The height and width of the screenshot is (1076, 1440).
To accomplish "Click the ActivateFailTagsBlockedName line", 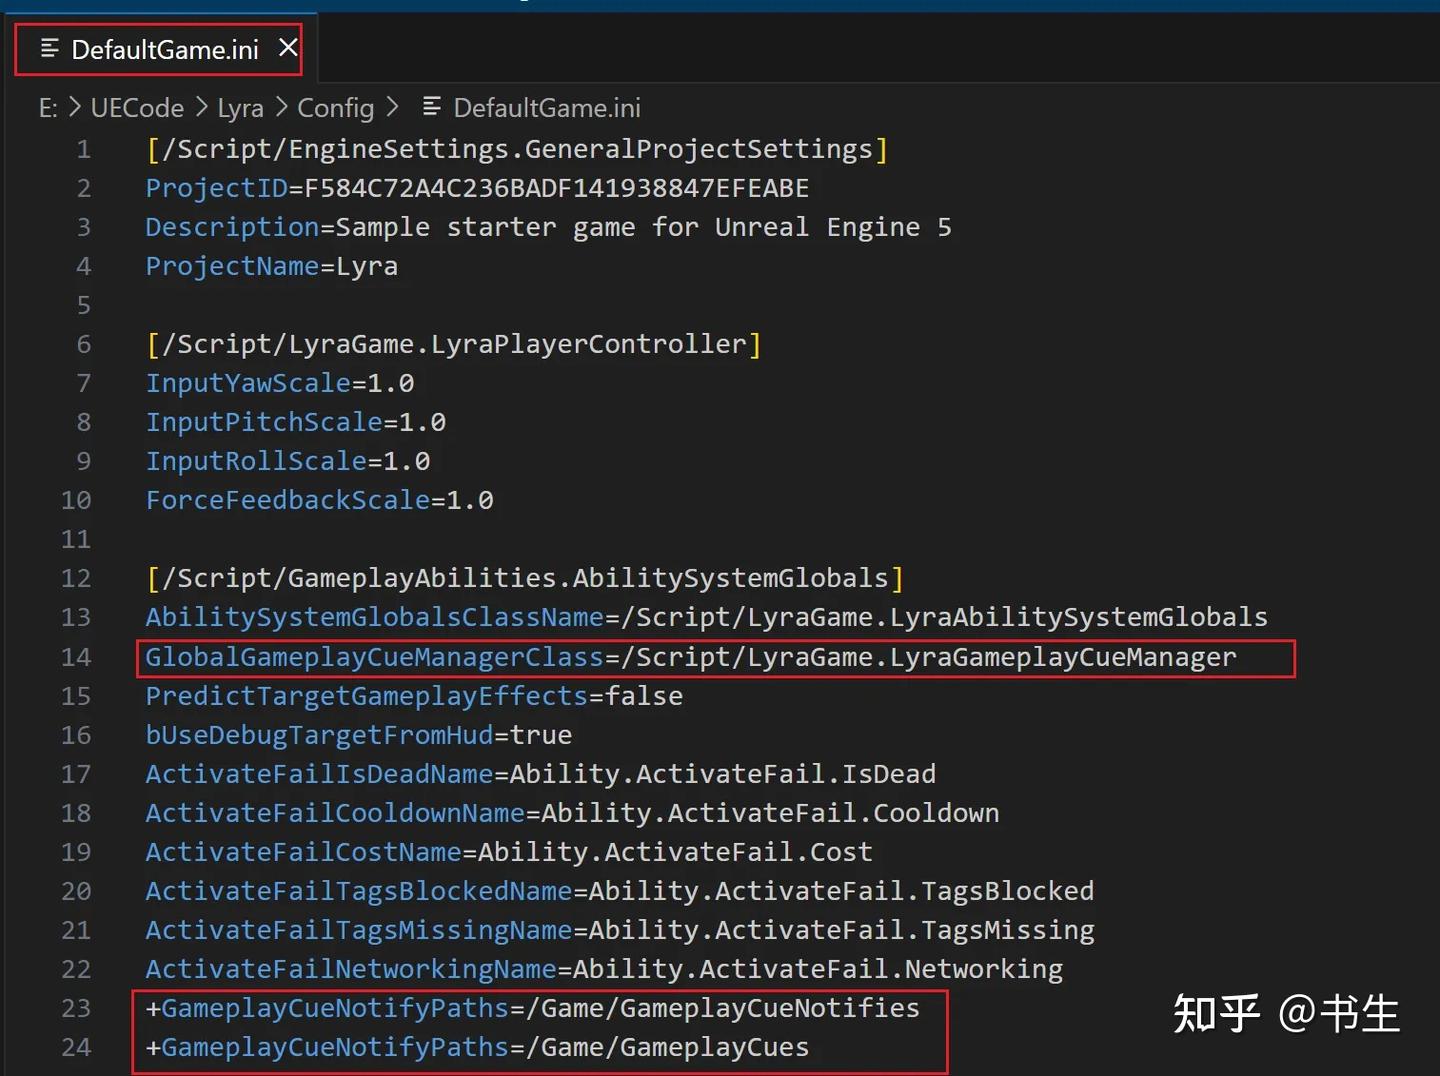I will tap(620, 891).
